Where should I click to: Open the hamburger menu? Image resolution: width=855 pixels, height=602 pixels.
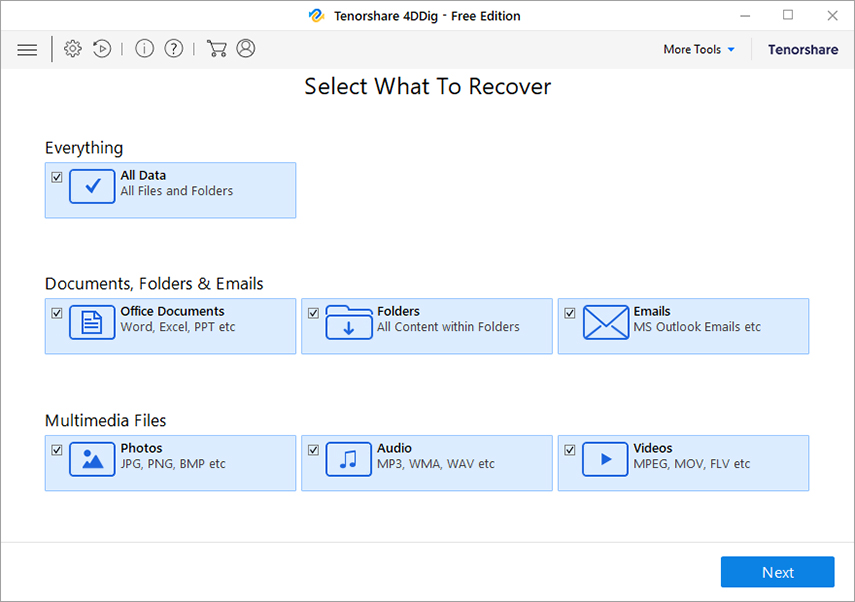pyautogui.click(x=27, y=48)
